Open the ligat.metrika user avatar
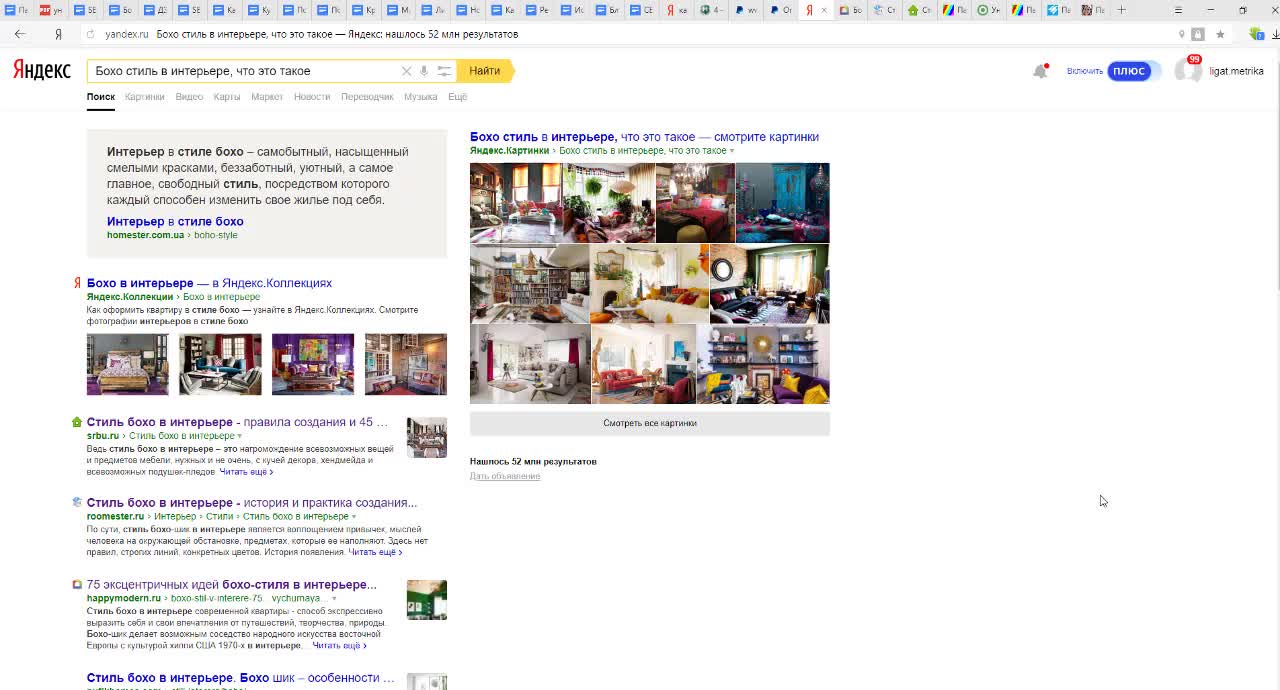Image resolution: width=1280 pixels, height=690 pixels. [x=1187, y=71]
